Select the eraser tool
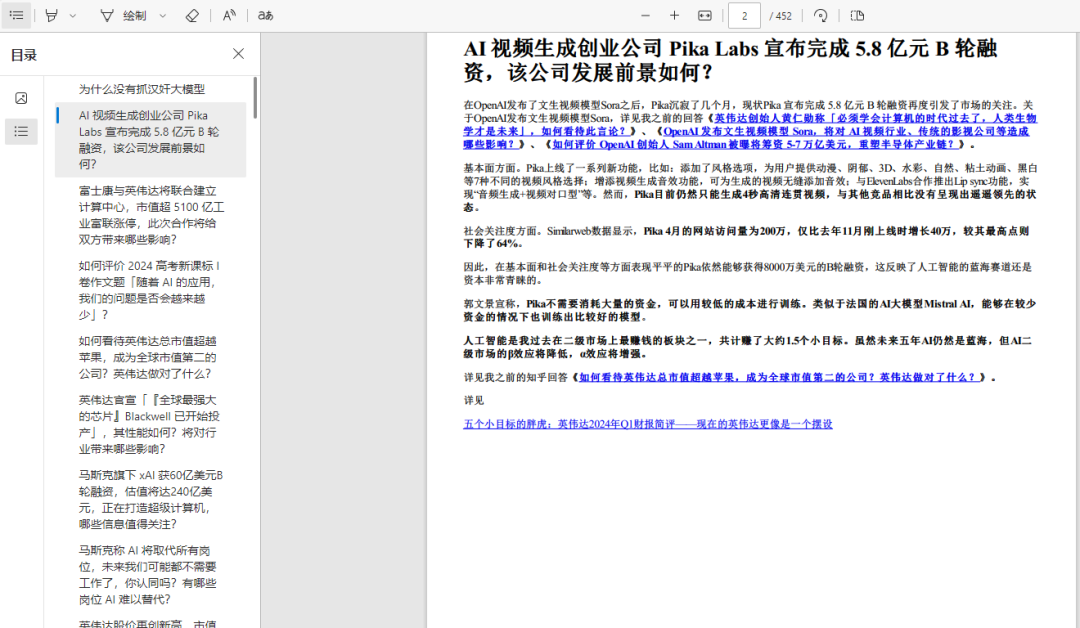 [192, 15]
